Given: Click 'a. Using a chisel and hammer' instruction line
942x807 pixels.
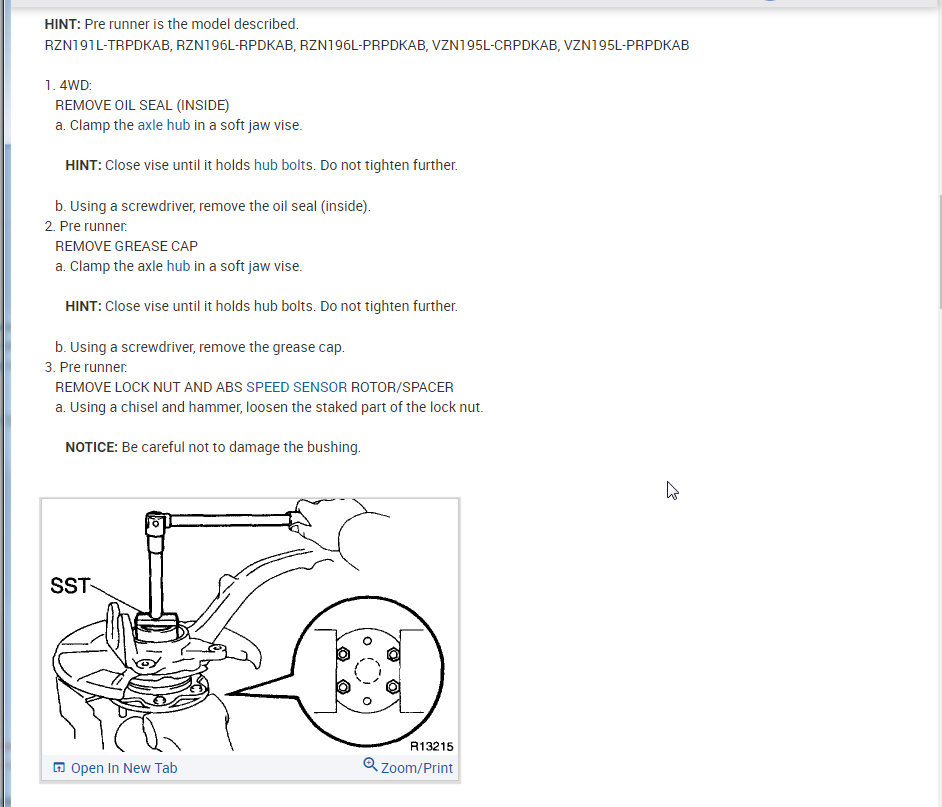Looking at the screenshot, I should click(x=269, y=407).
